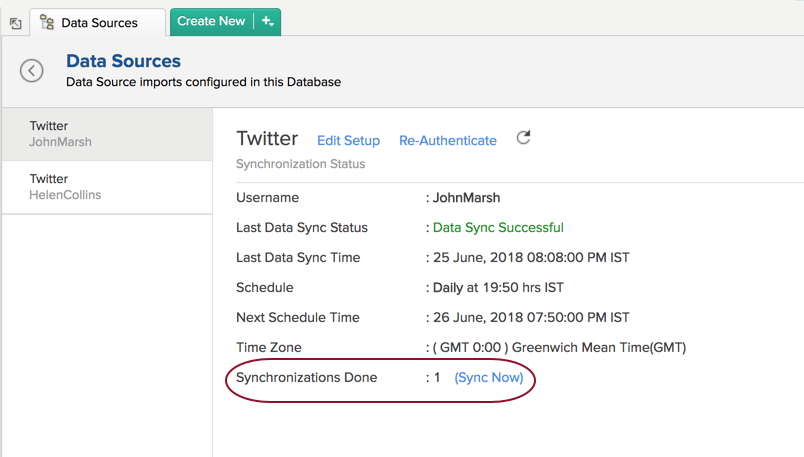Click the Next Schedule Time label
The height and width of the screenshot is (457, 804).
pos(297,317)
